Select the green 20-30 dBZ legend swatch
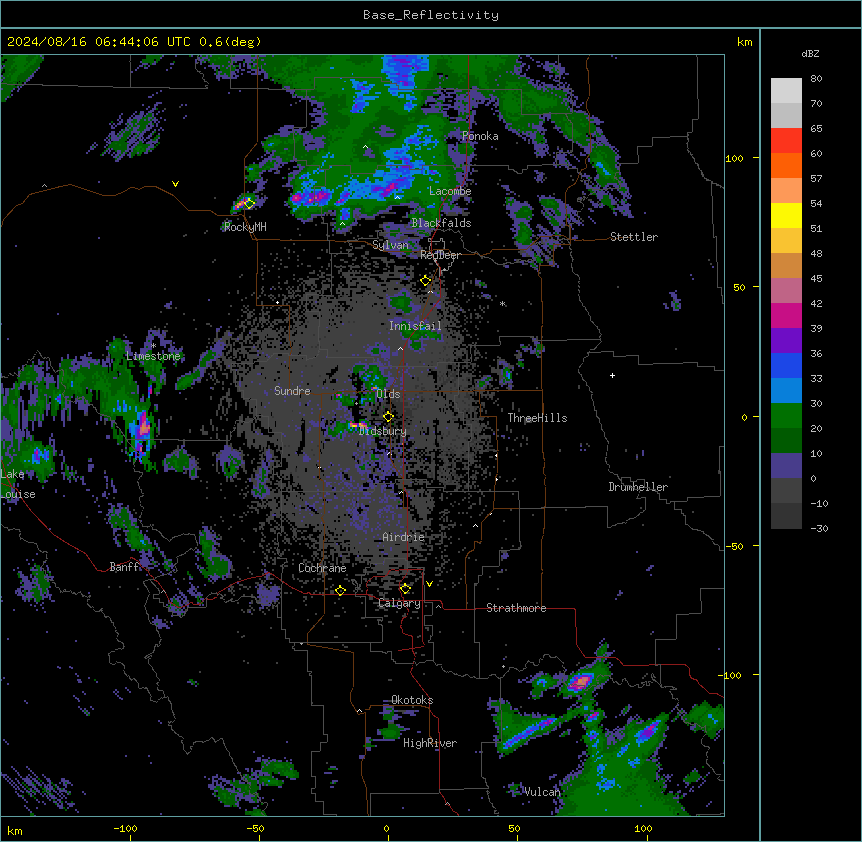Image resolution: width=862 pixels, height=842 pixels. tap(786, 416)
